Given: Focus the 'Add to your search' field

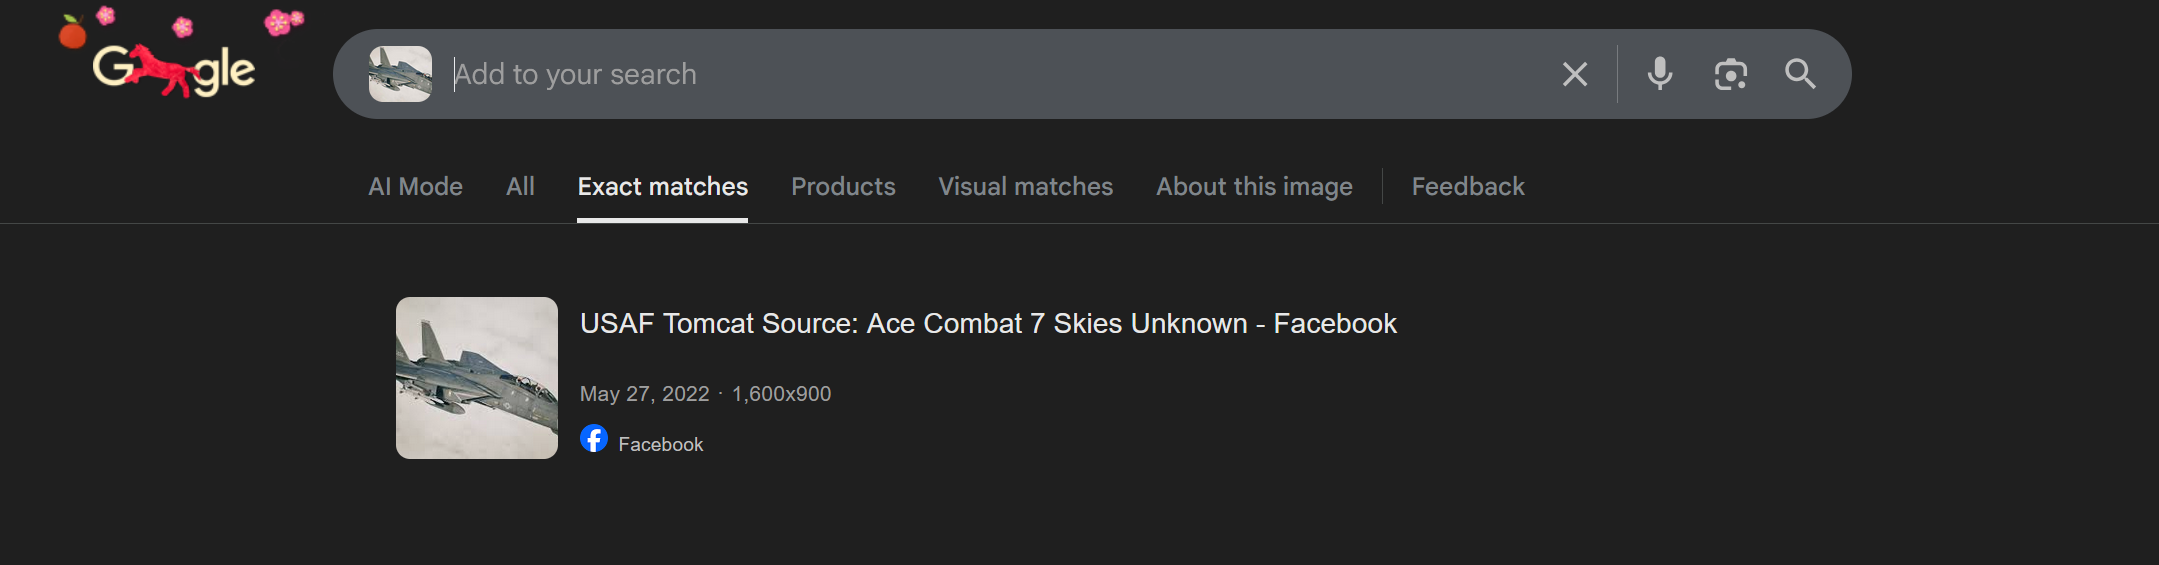Looking at the screenshot, I should (990, 74).
